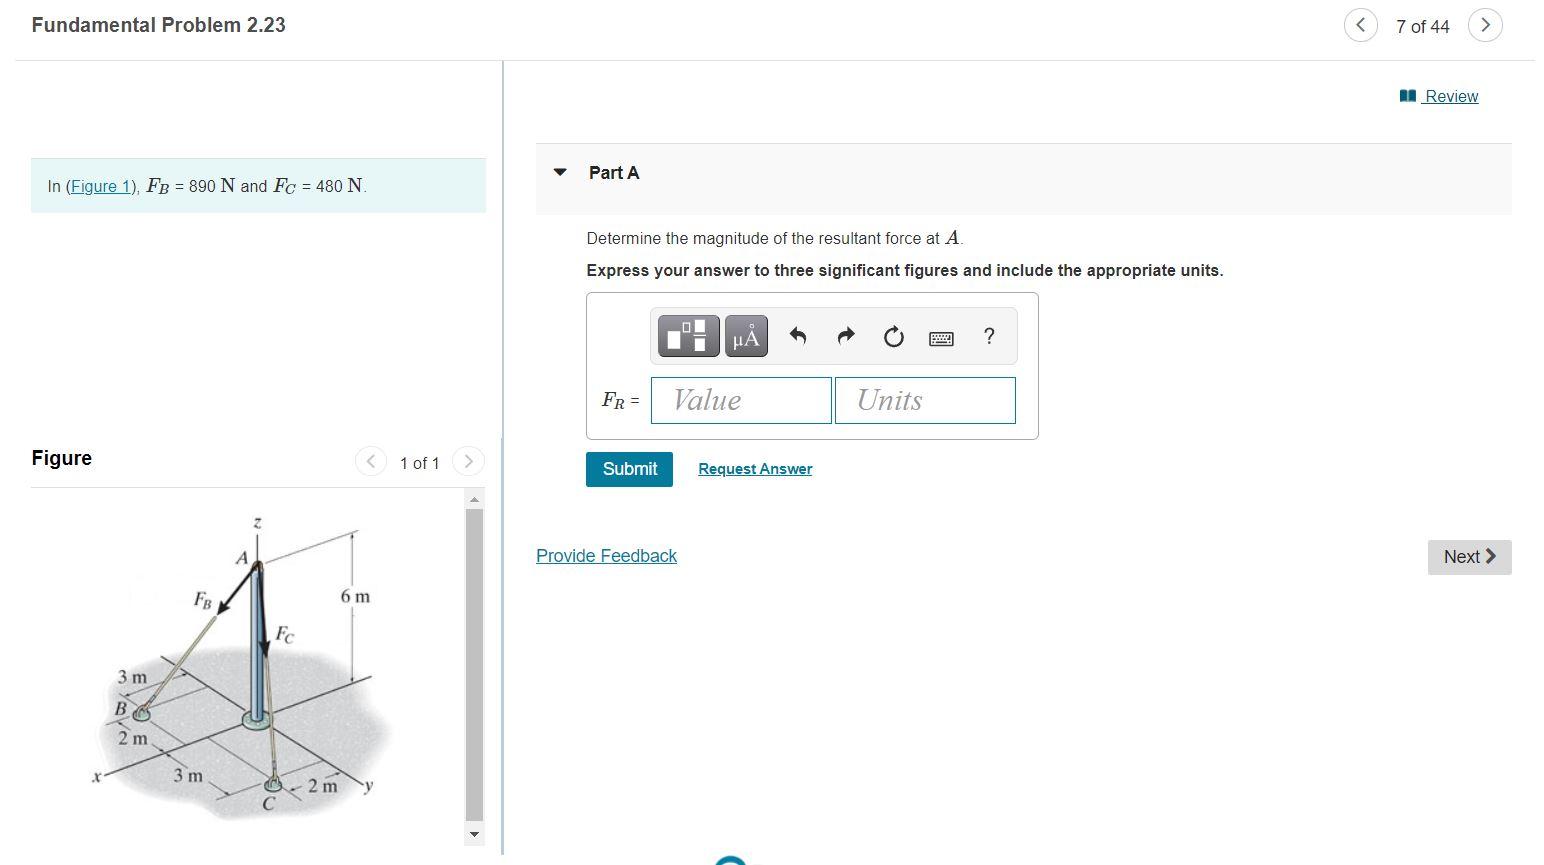Redo input in answer box
This screenshot has width=1544, height=865.
(846, 336)
